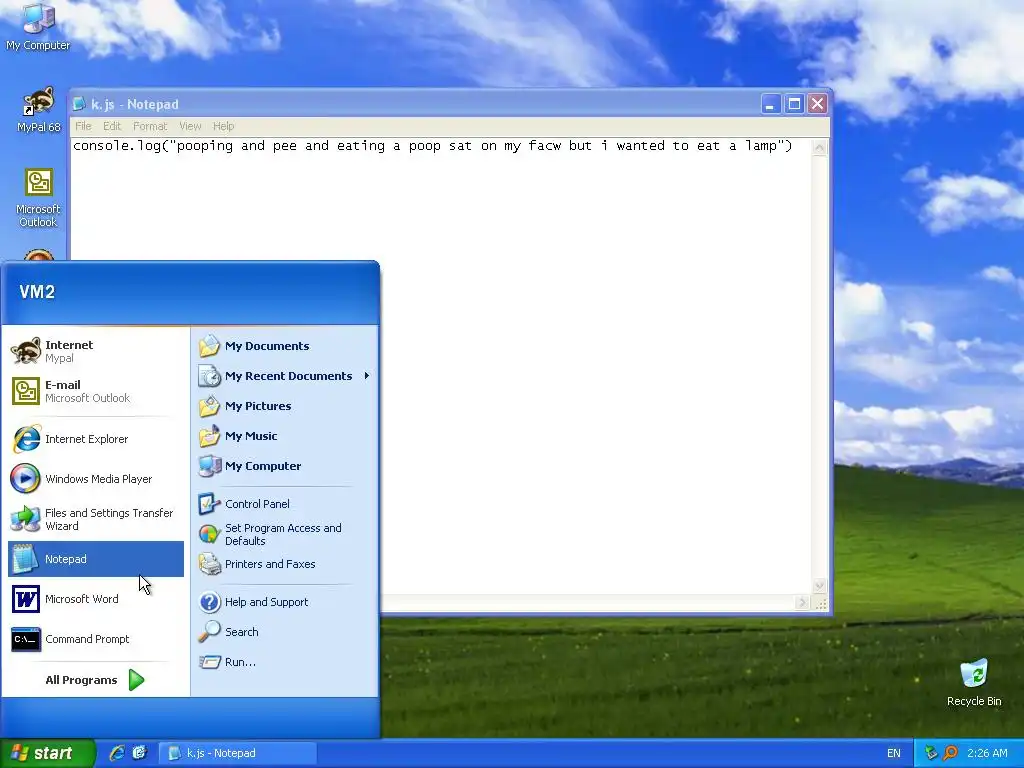This screenshot has width=1024, height=768.
Task: Click the VM2 user name header
Action: click(x=37, y=292)
